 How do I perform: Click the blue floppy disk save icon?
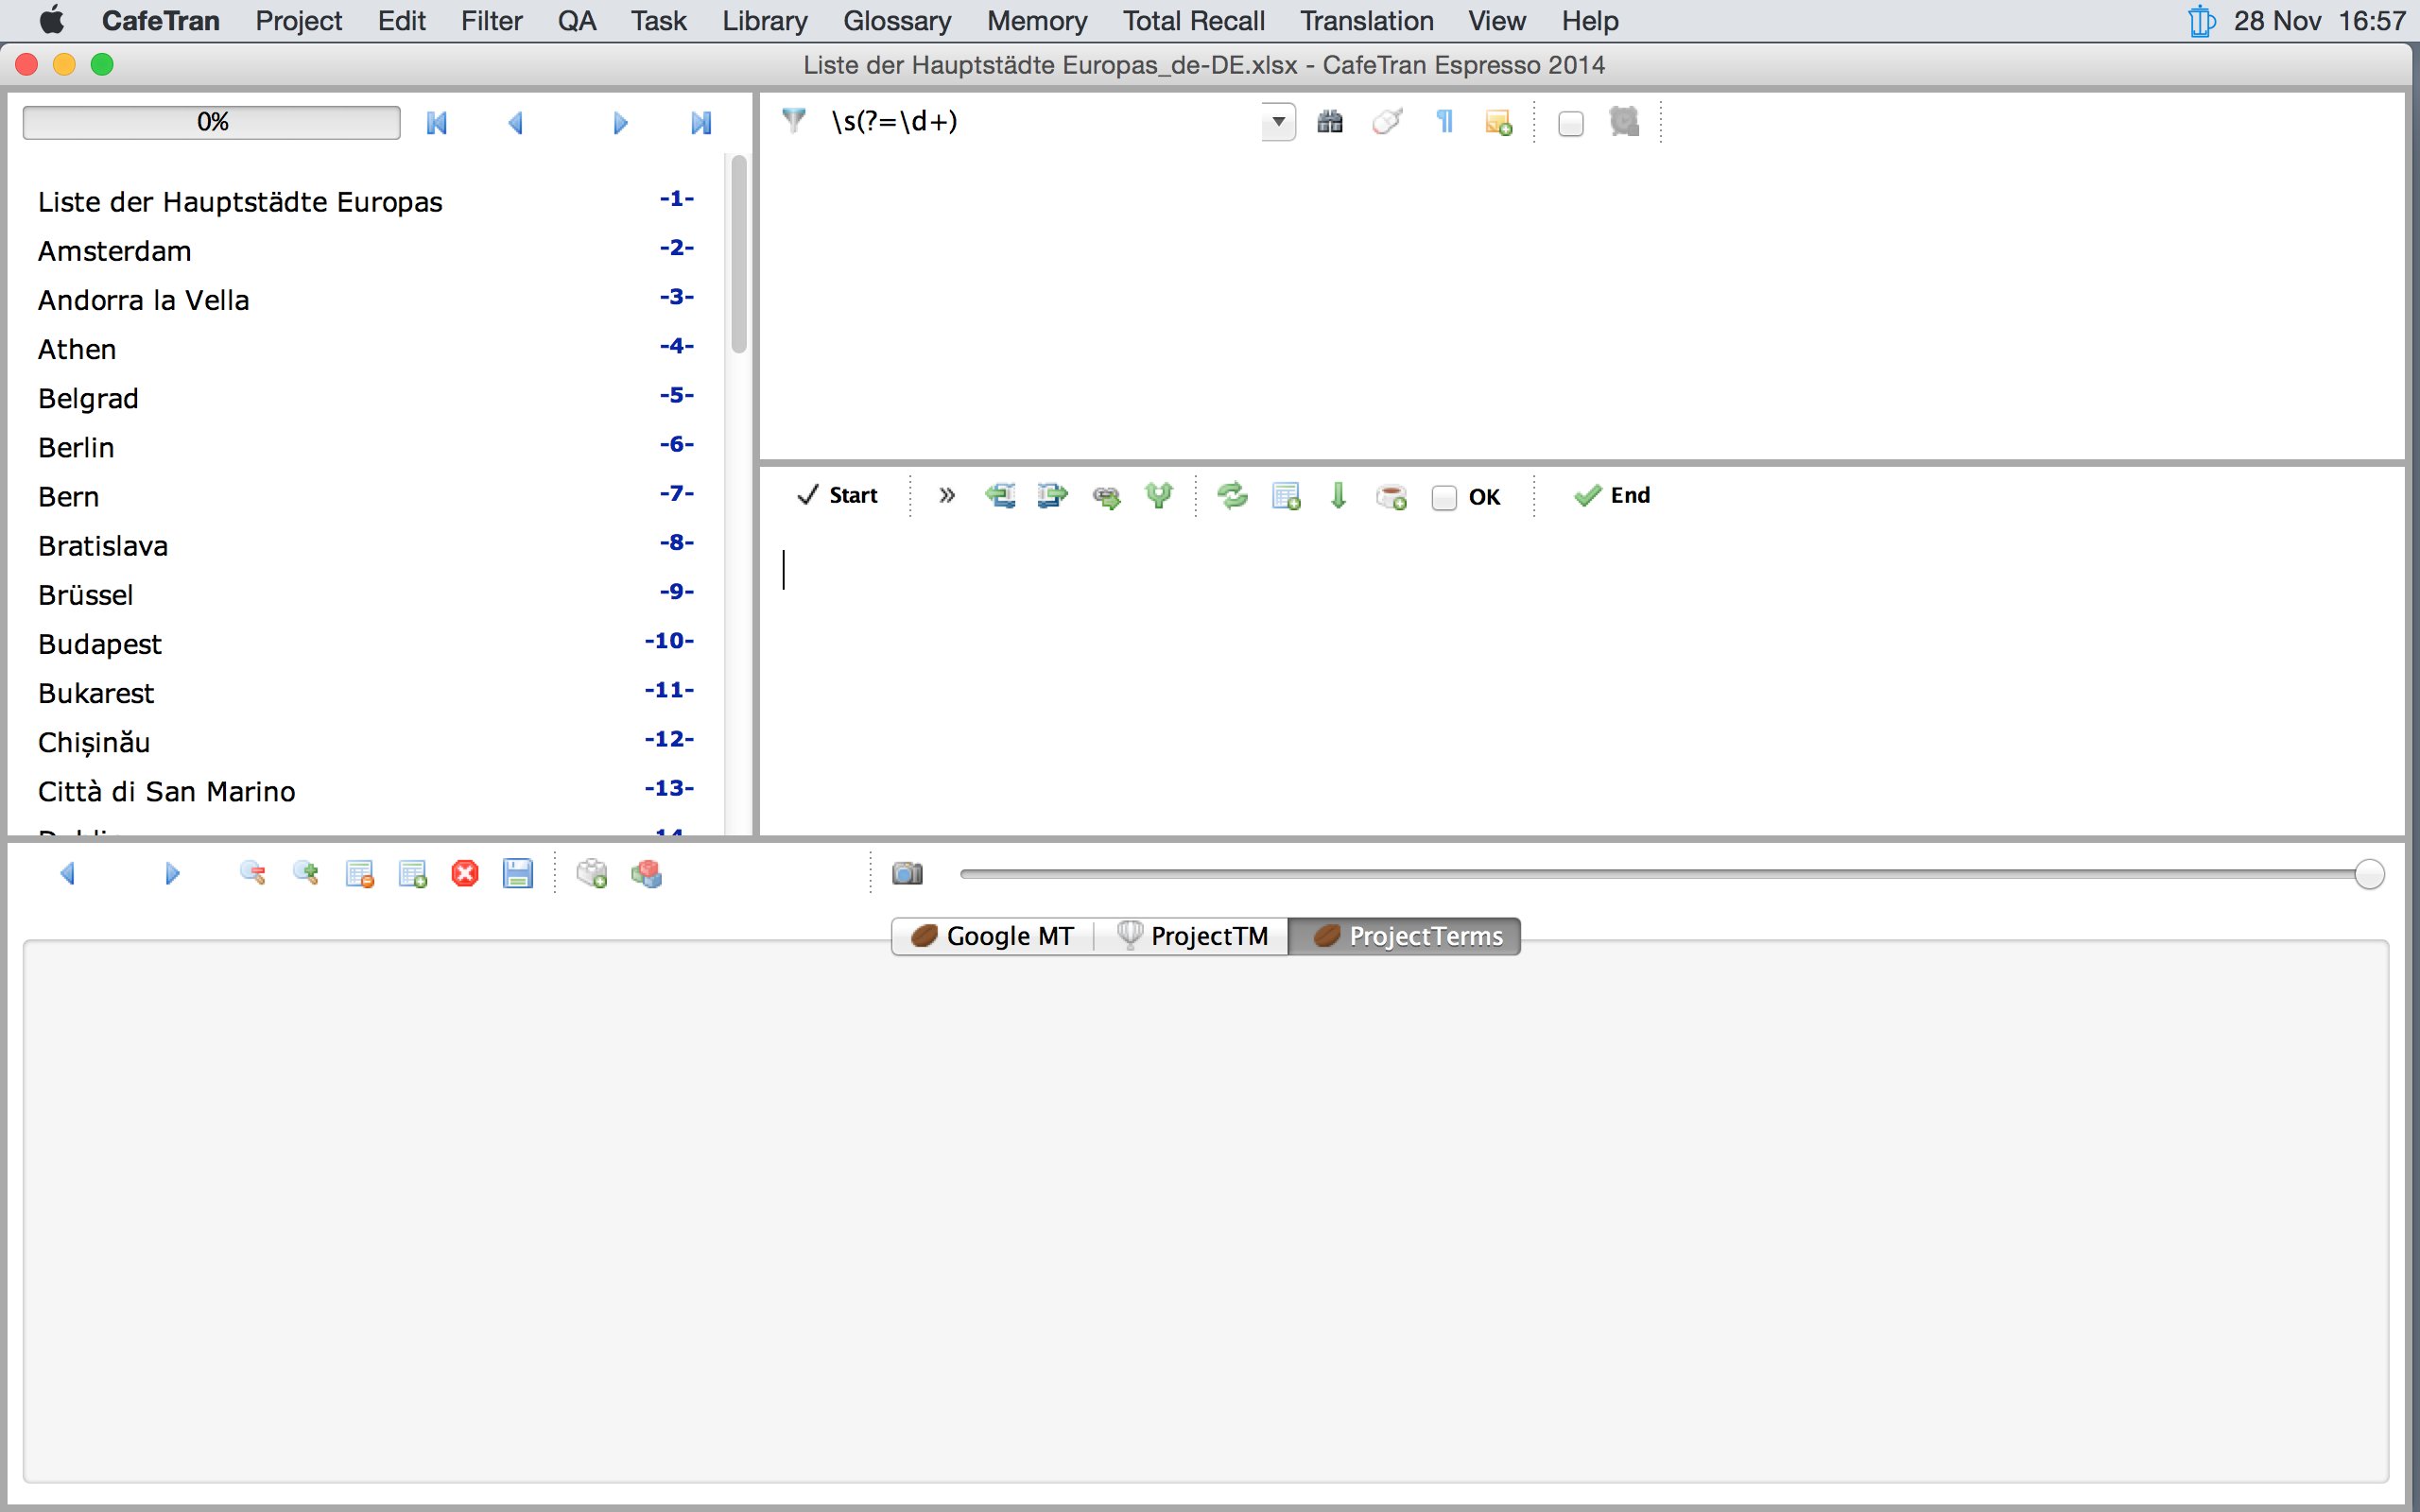[x=517, y=873]
